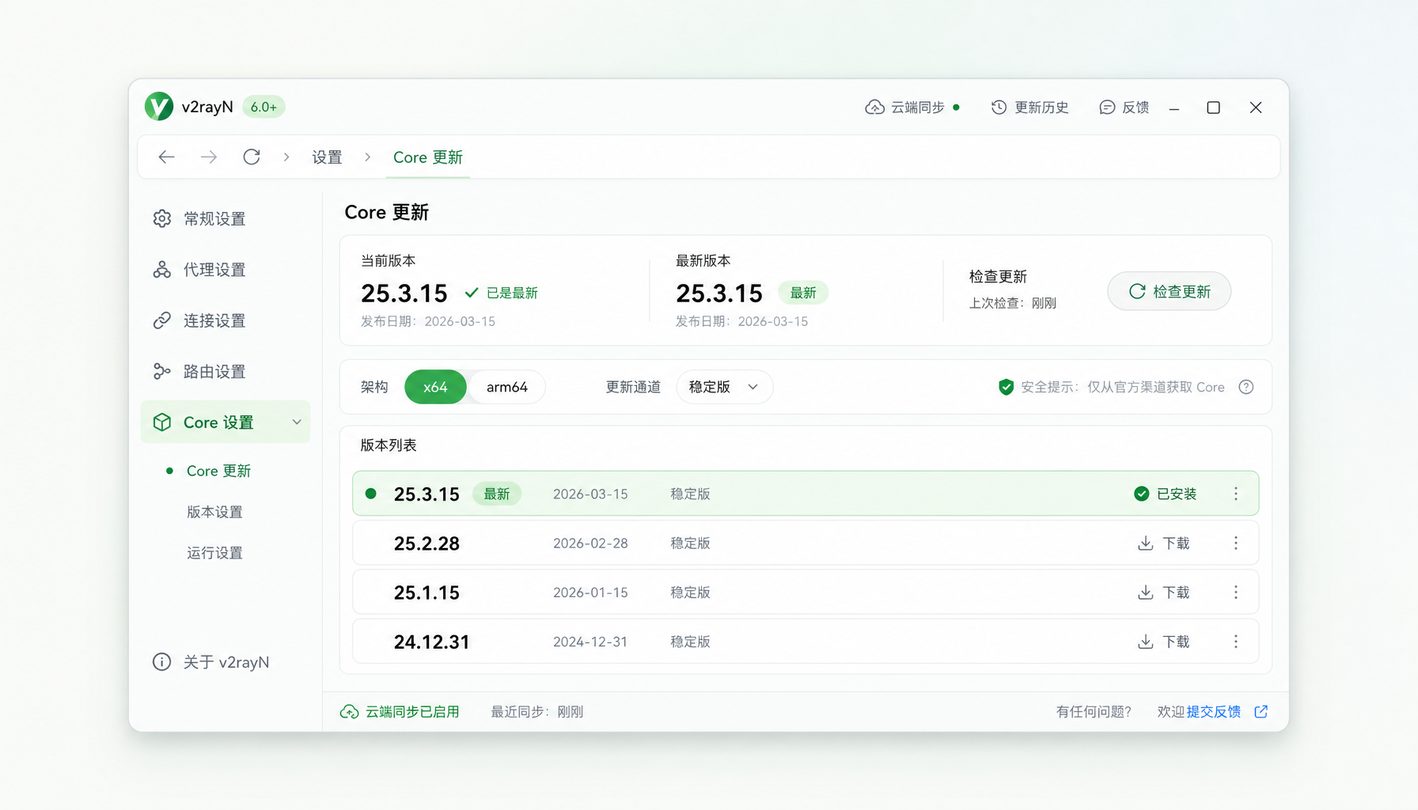Click the 2026-02-28 release date
Image resolution: width=1418 pixels, height=810 pixels.
click(x=590, y=543)
